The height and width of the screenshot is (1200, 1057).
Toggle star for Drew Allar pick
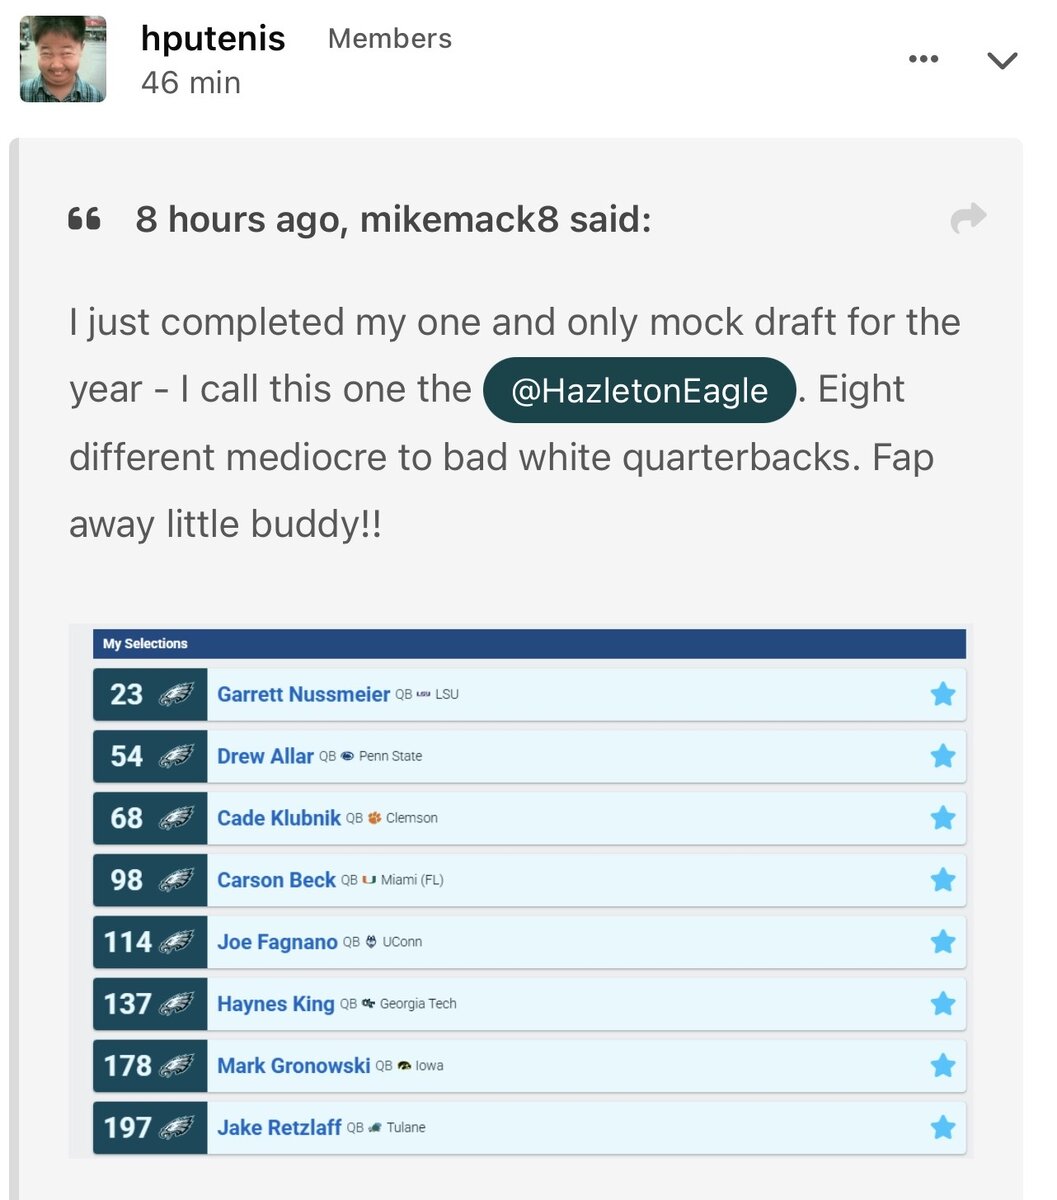click(x=942, y=756)
